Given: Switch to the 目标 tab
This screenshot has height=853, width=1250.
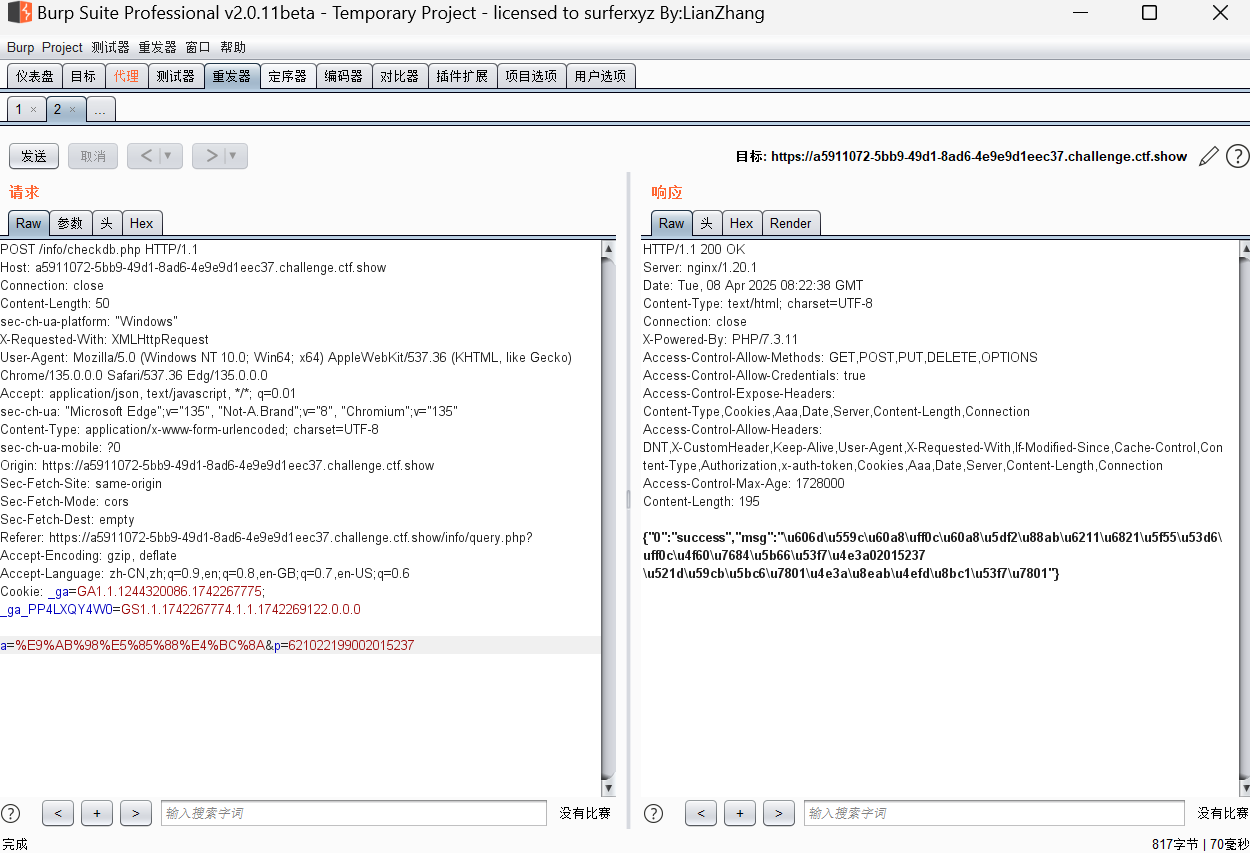Looking at the screenshot, I should tap(83, 76).
